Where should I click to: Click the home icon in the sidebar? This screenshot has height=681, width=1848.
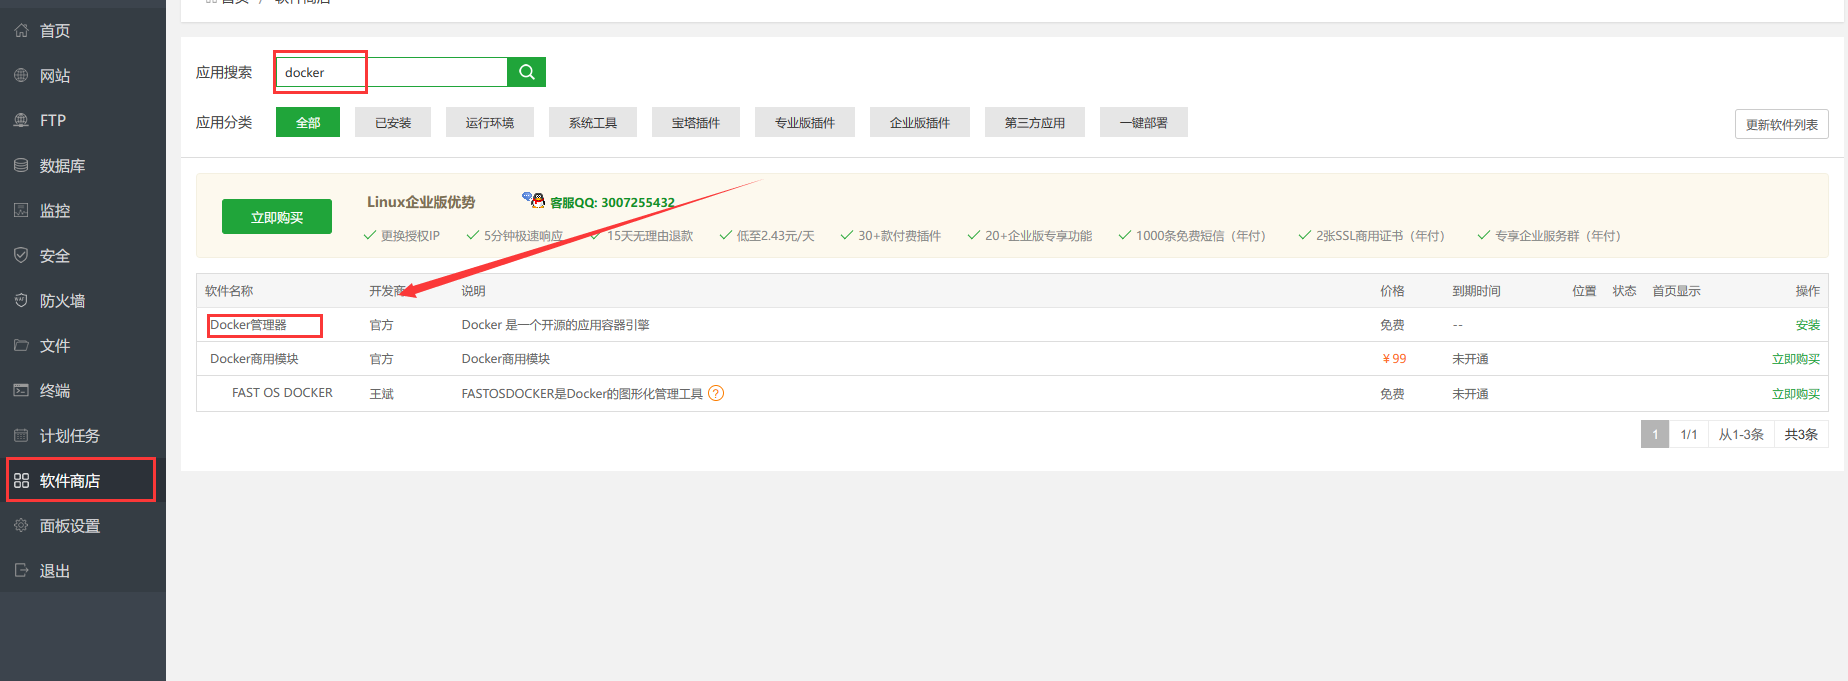pyautogui.click(x=21, y=30)
